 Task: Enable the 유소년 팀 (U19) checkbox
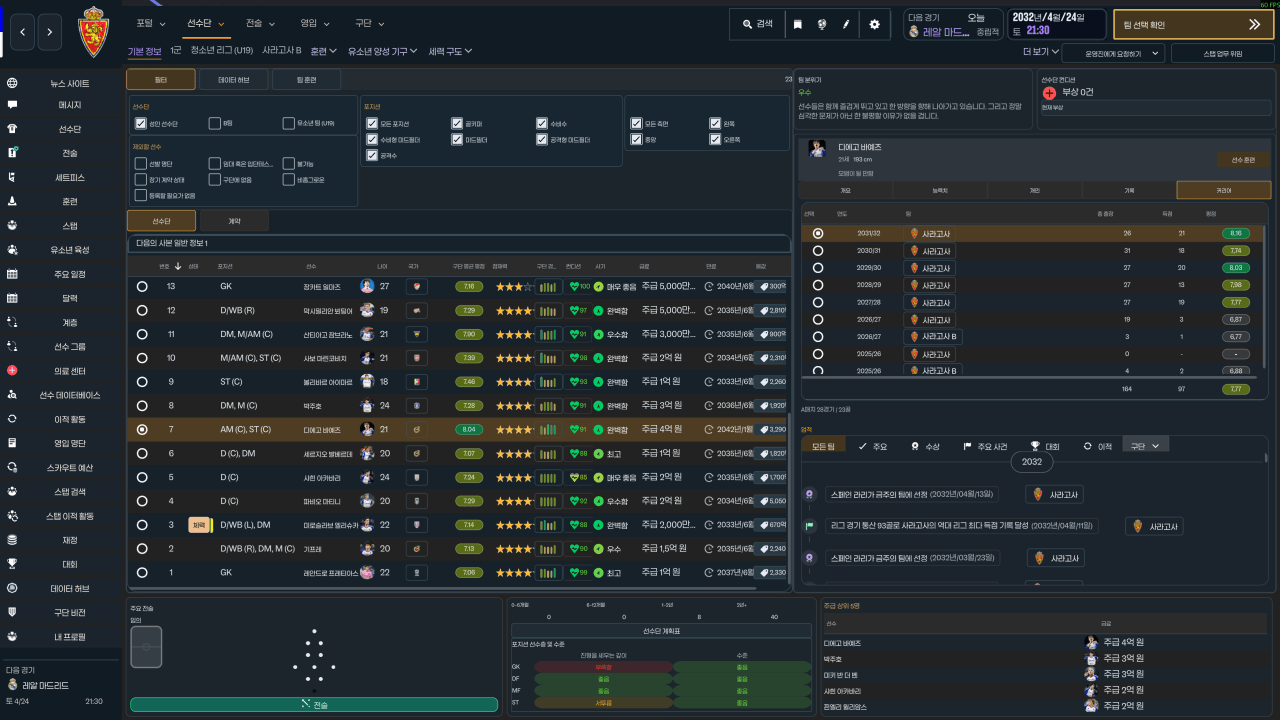[x=288, y=124]
